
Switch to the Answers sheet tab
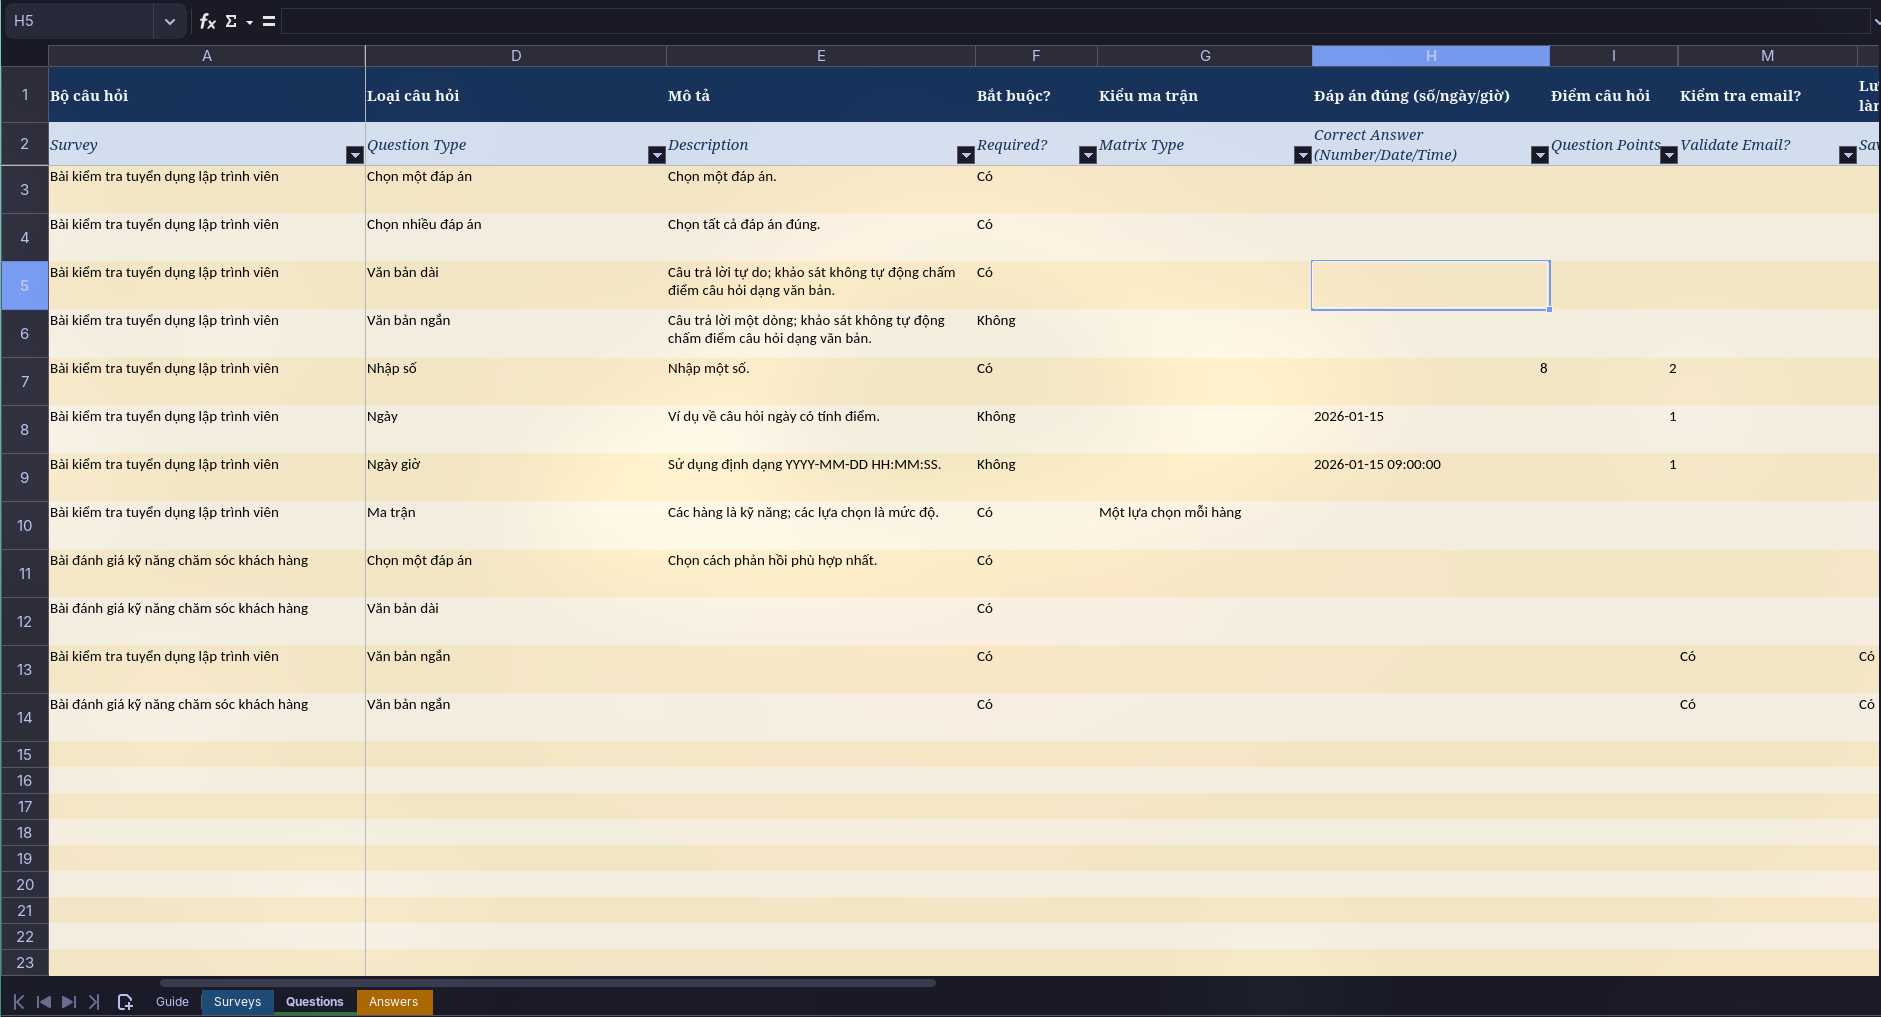tap(394, 1002)
